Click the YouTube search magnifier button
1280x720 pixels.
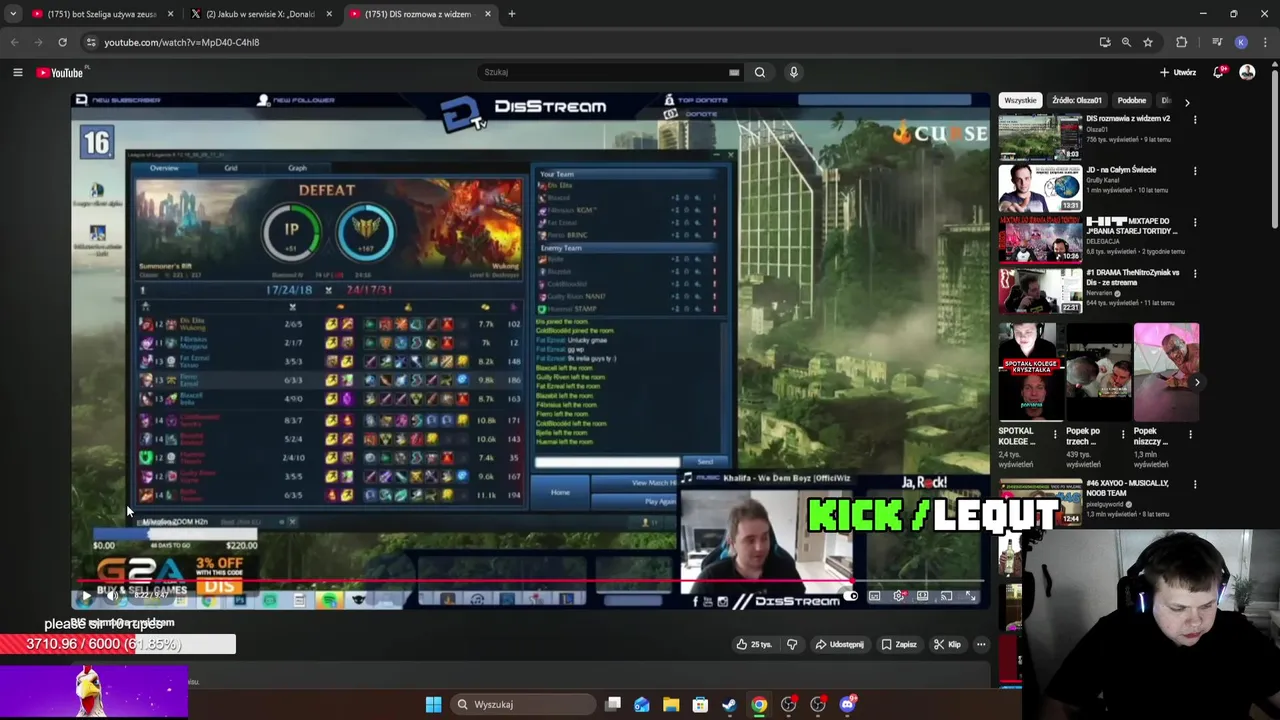tap(760, 72)
